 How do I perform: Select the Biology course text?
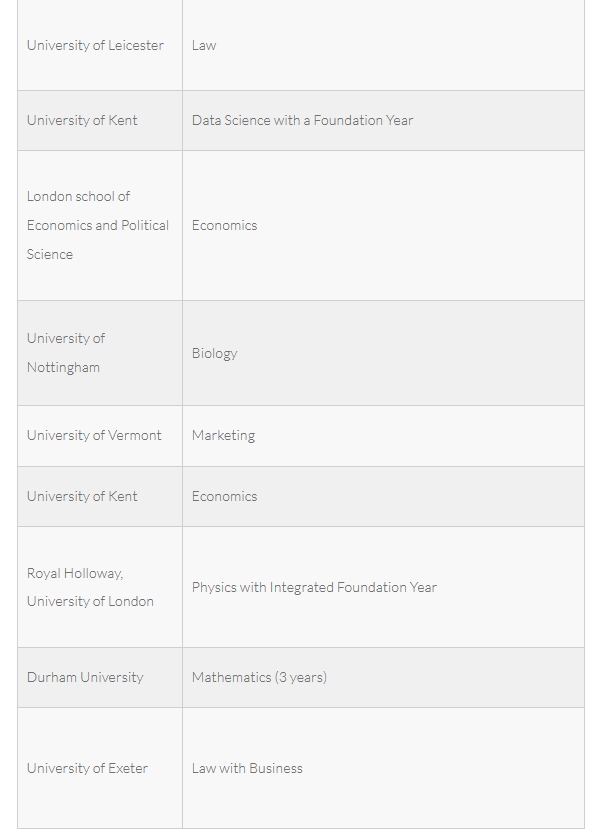tap(215, 353)
